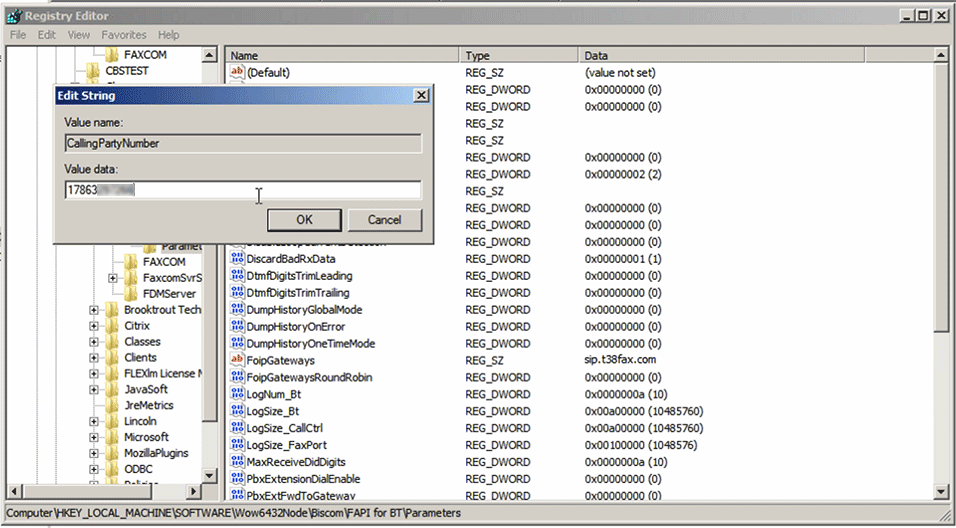Expand the FaxcomSvrS tree node
The width and height of the screenshot is (956, 528).
pos(112,278)
